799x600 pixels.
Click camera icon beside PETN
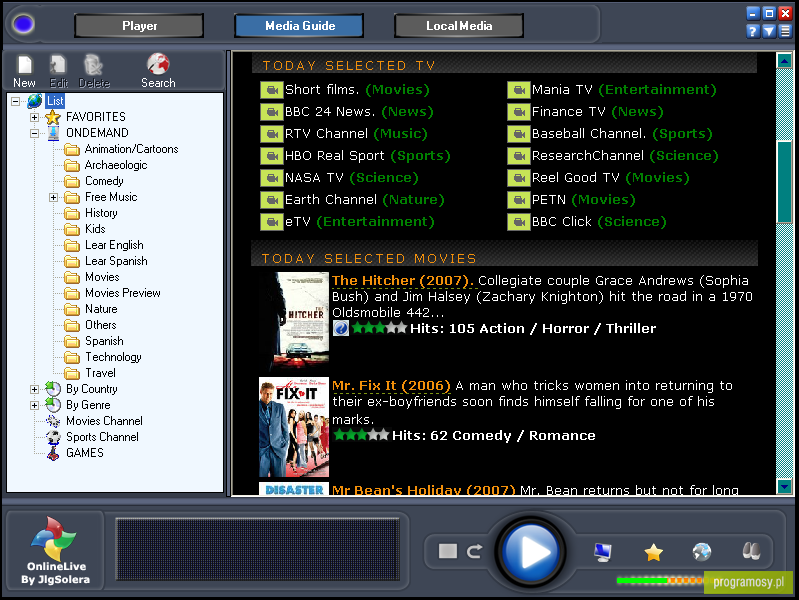519,200
